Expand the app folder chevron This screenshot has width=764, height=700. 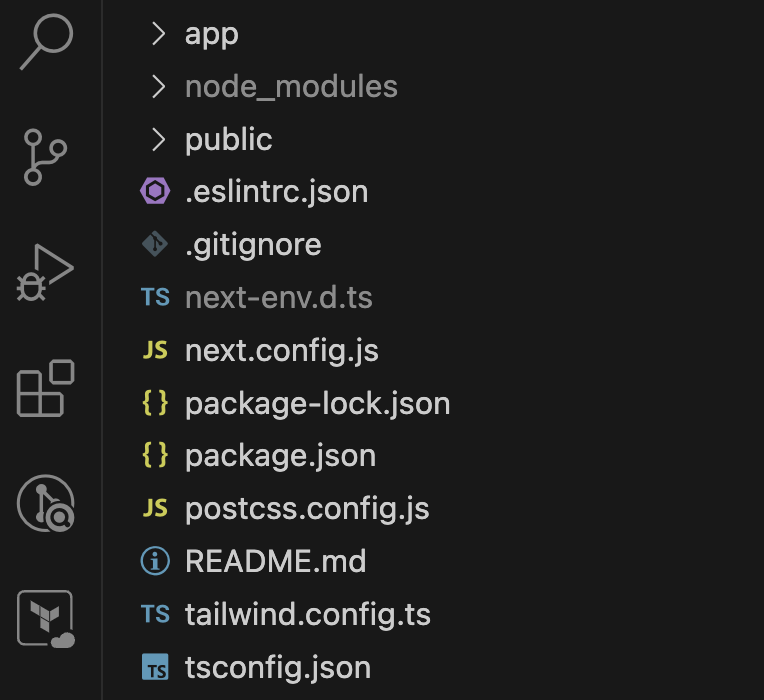tap(158, 34)
